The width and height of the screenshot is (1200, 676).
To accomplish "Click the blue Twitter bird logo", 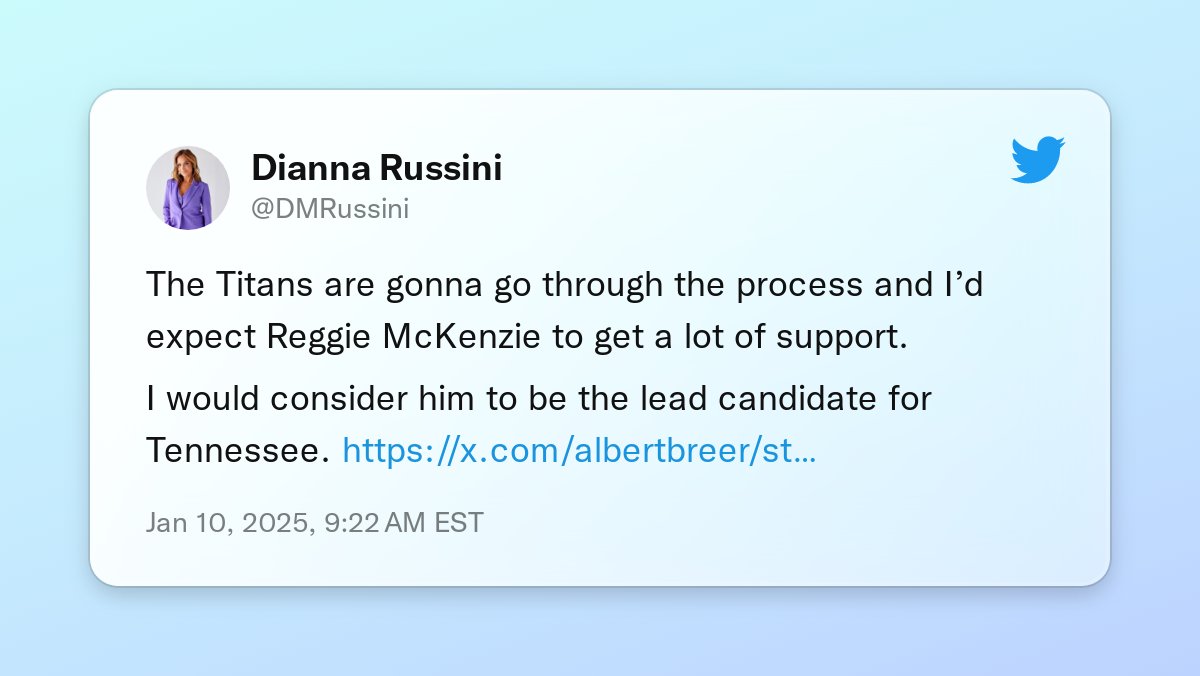I will coord(1037,160).
